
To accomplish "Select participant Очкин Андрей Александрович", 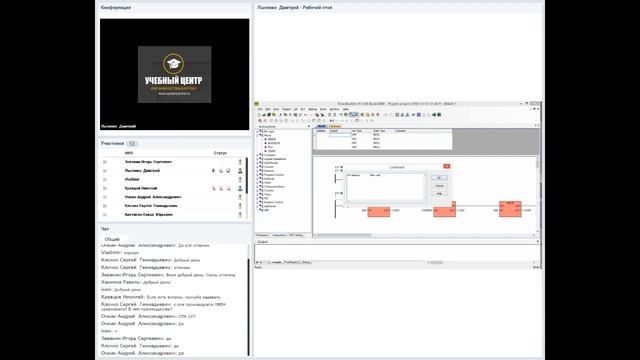I will [153, 197].
